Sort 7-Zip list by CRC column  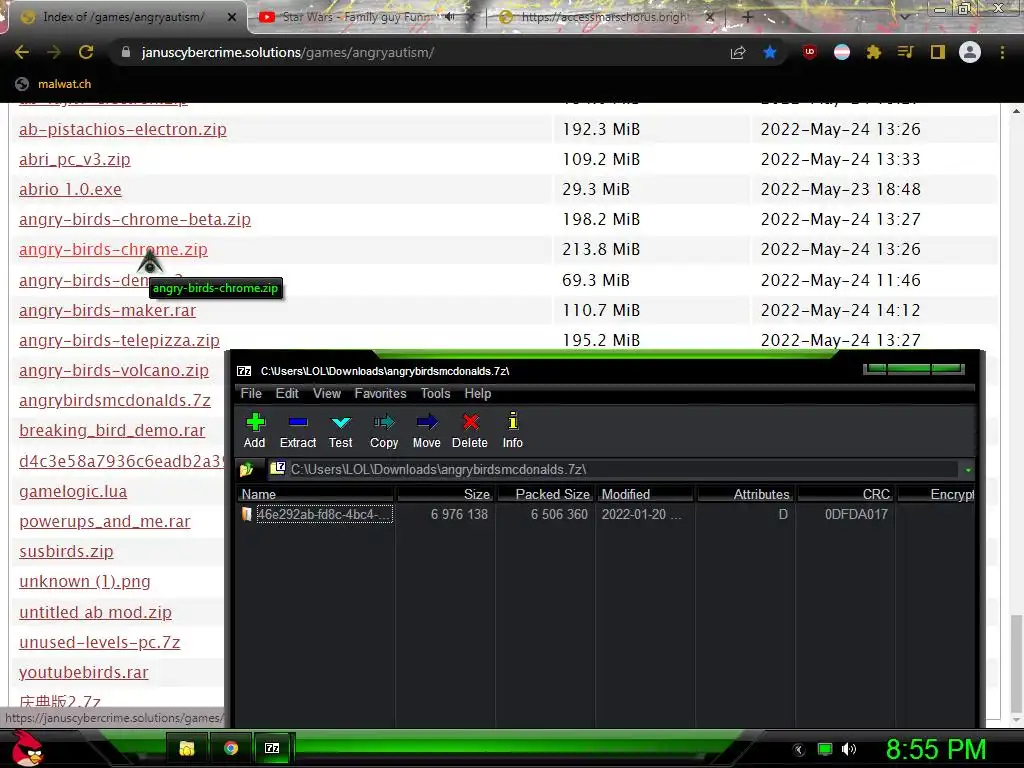[846, 494]
